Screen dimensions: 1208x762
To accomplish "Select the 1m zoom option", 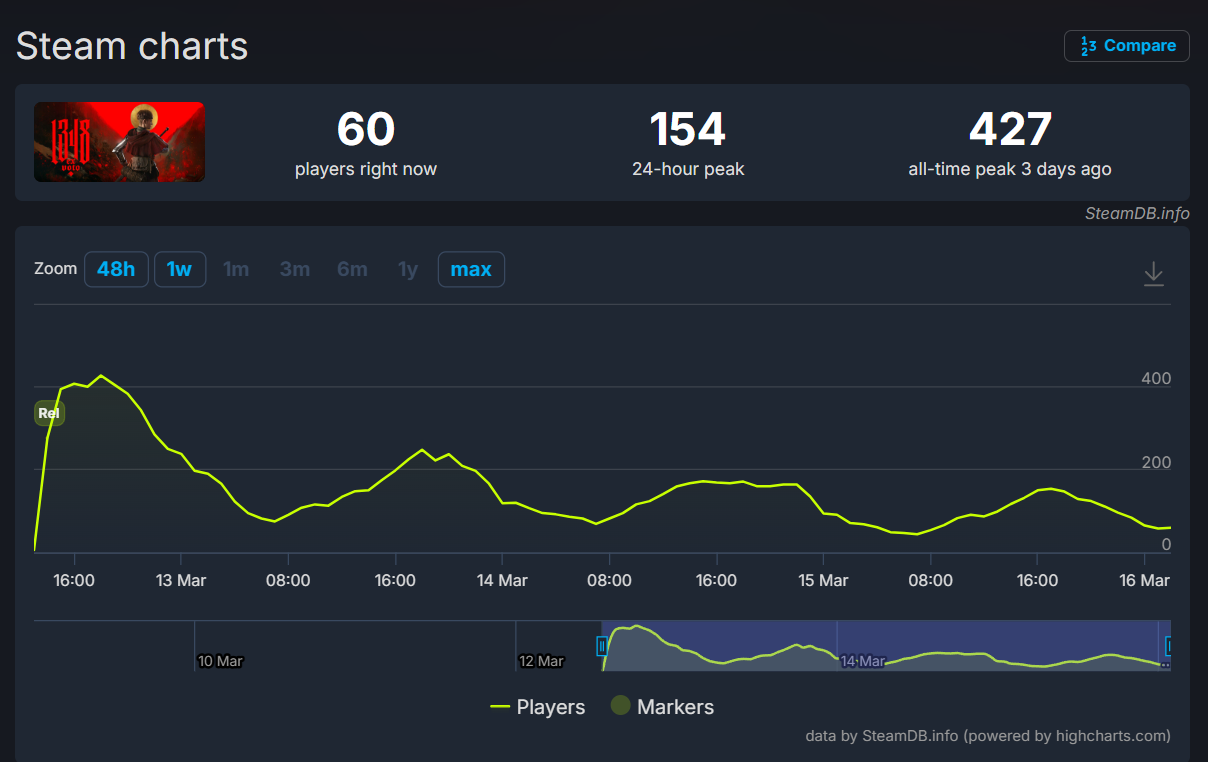I will point(236,269).
